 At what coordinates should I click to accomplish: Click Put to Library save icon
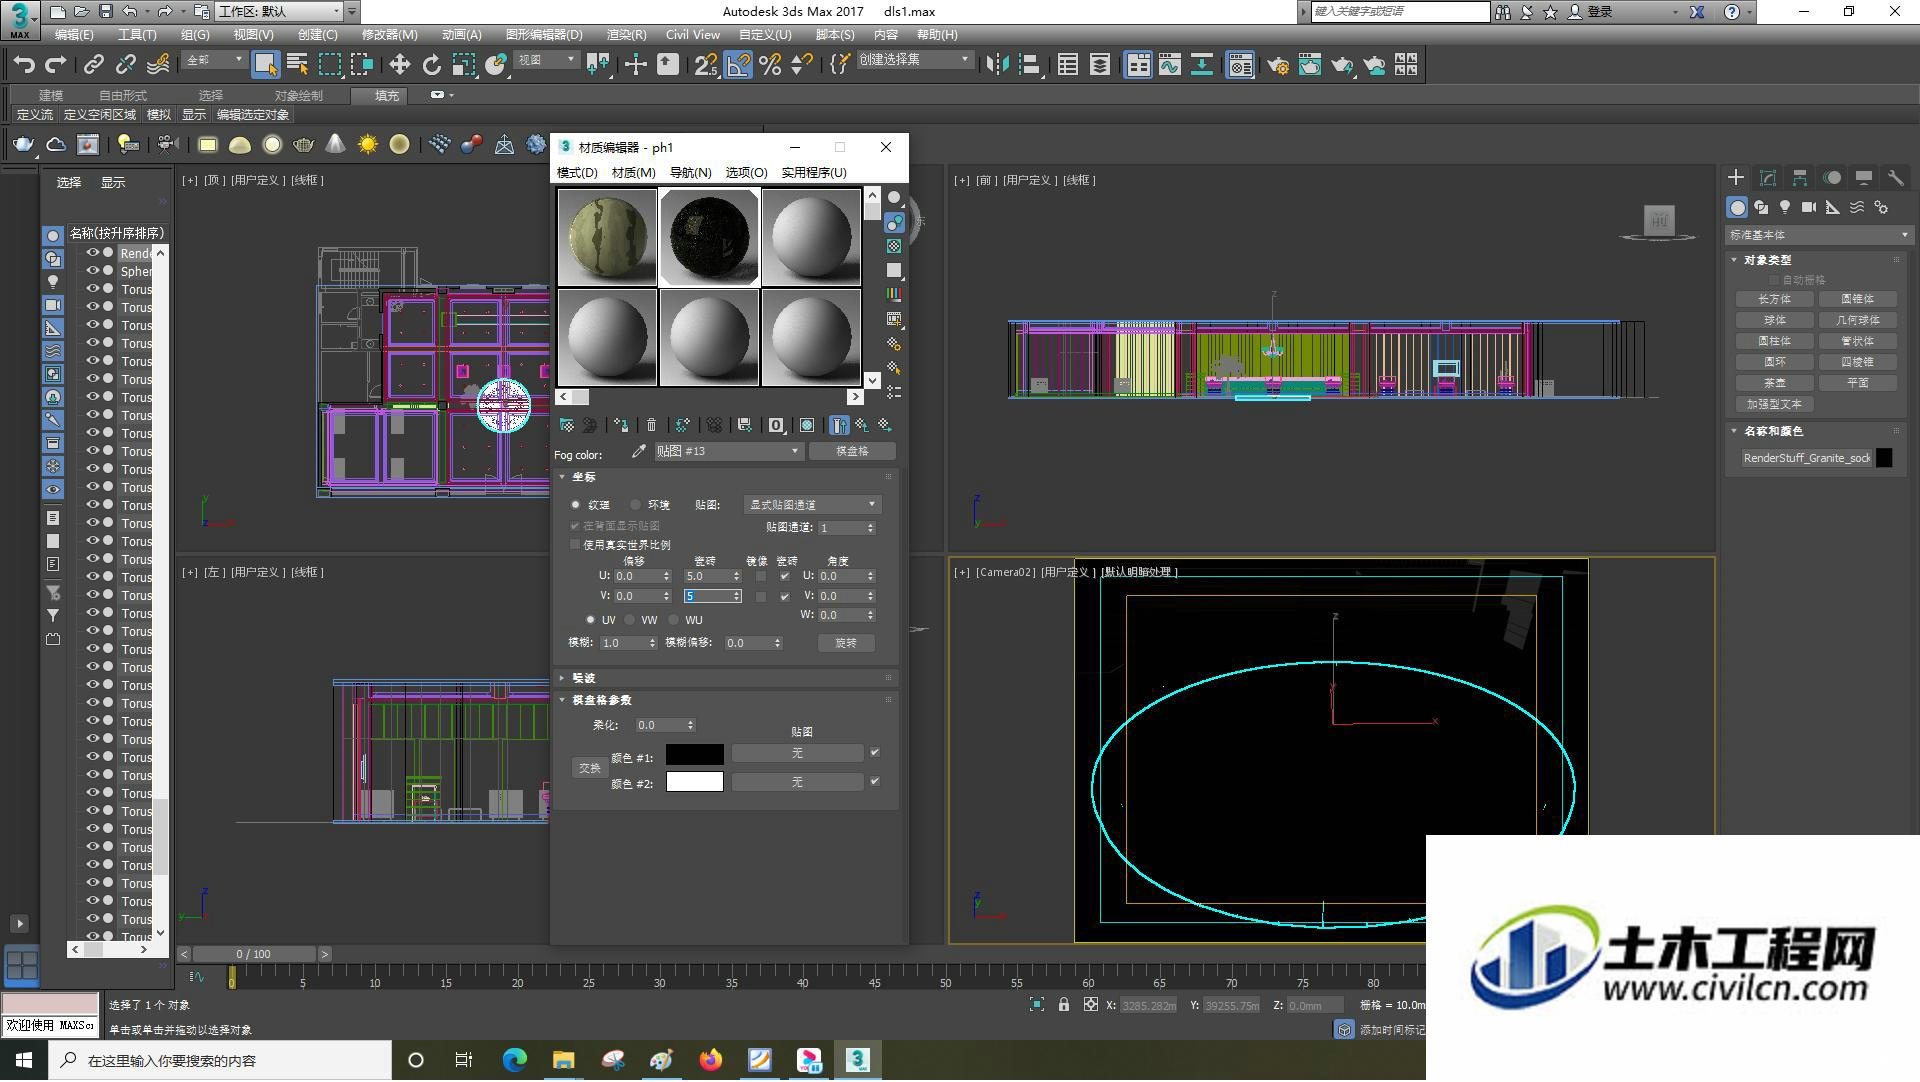744,425
